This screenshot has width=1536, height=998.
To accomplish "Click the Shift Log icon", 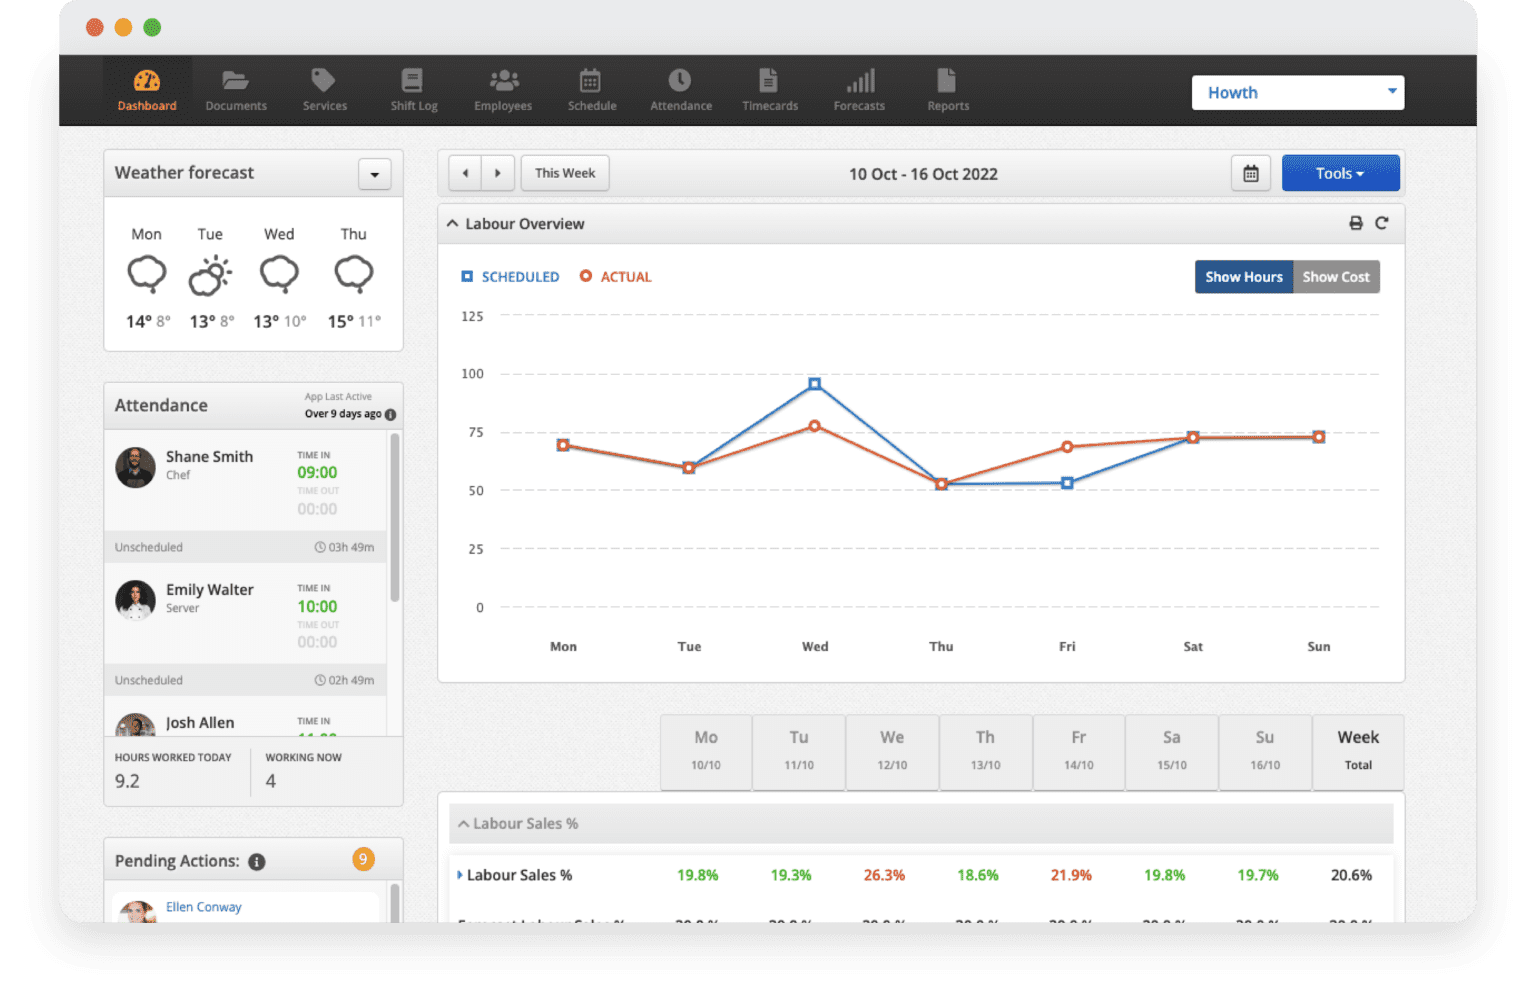I will pos(413,89).
